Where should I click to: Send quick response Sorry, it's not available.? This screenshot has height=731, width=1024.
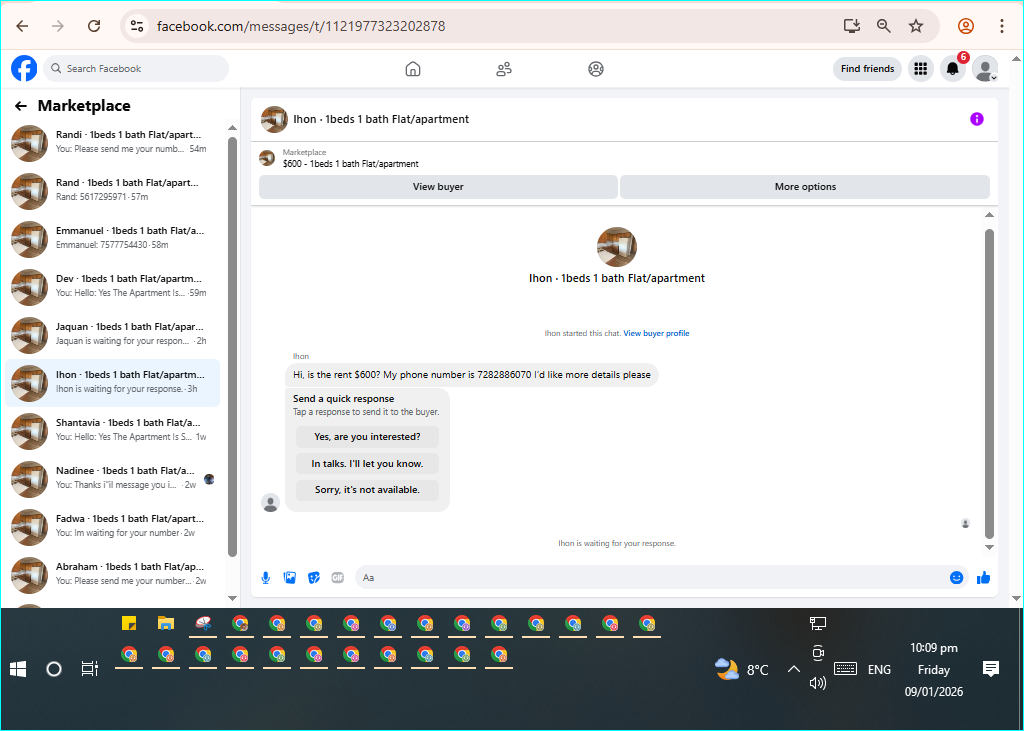[x=367, y=490]
